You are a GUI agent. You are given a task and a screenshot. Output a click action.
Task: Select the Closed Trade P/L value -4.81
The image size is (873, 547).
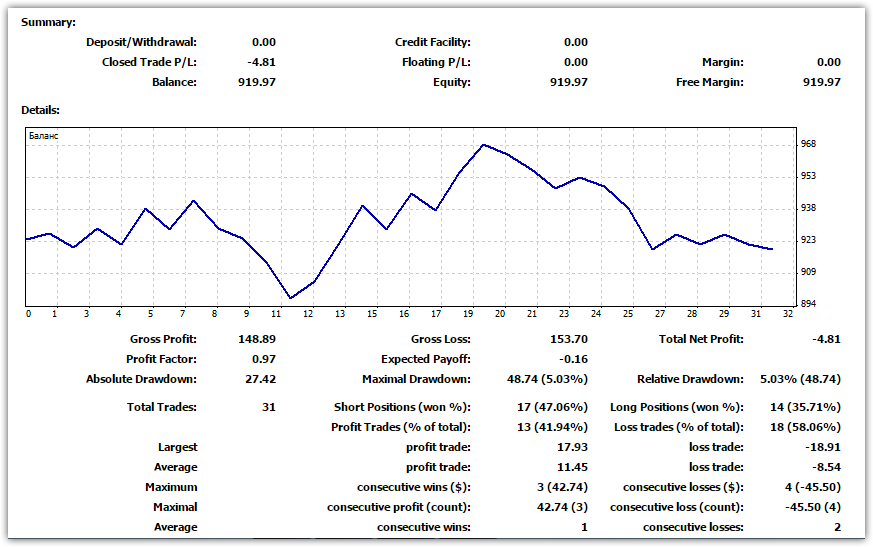pos(263,62)
